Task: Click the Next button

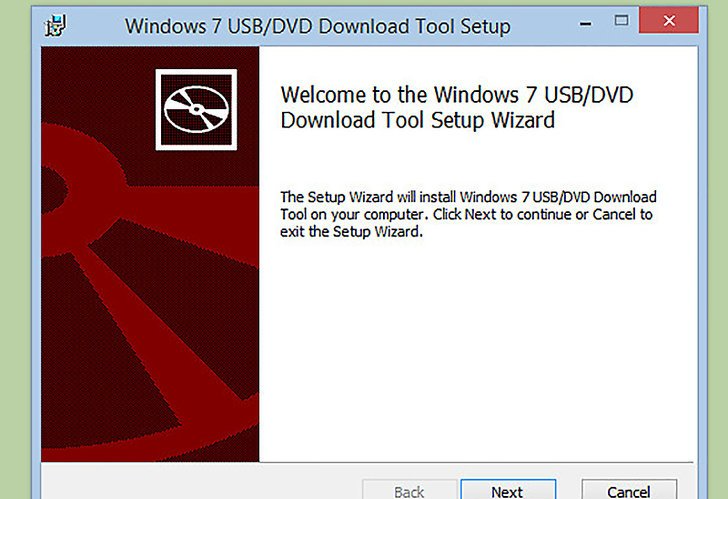Action: click(508, 489)
